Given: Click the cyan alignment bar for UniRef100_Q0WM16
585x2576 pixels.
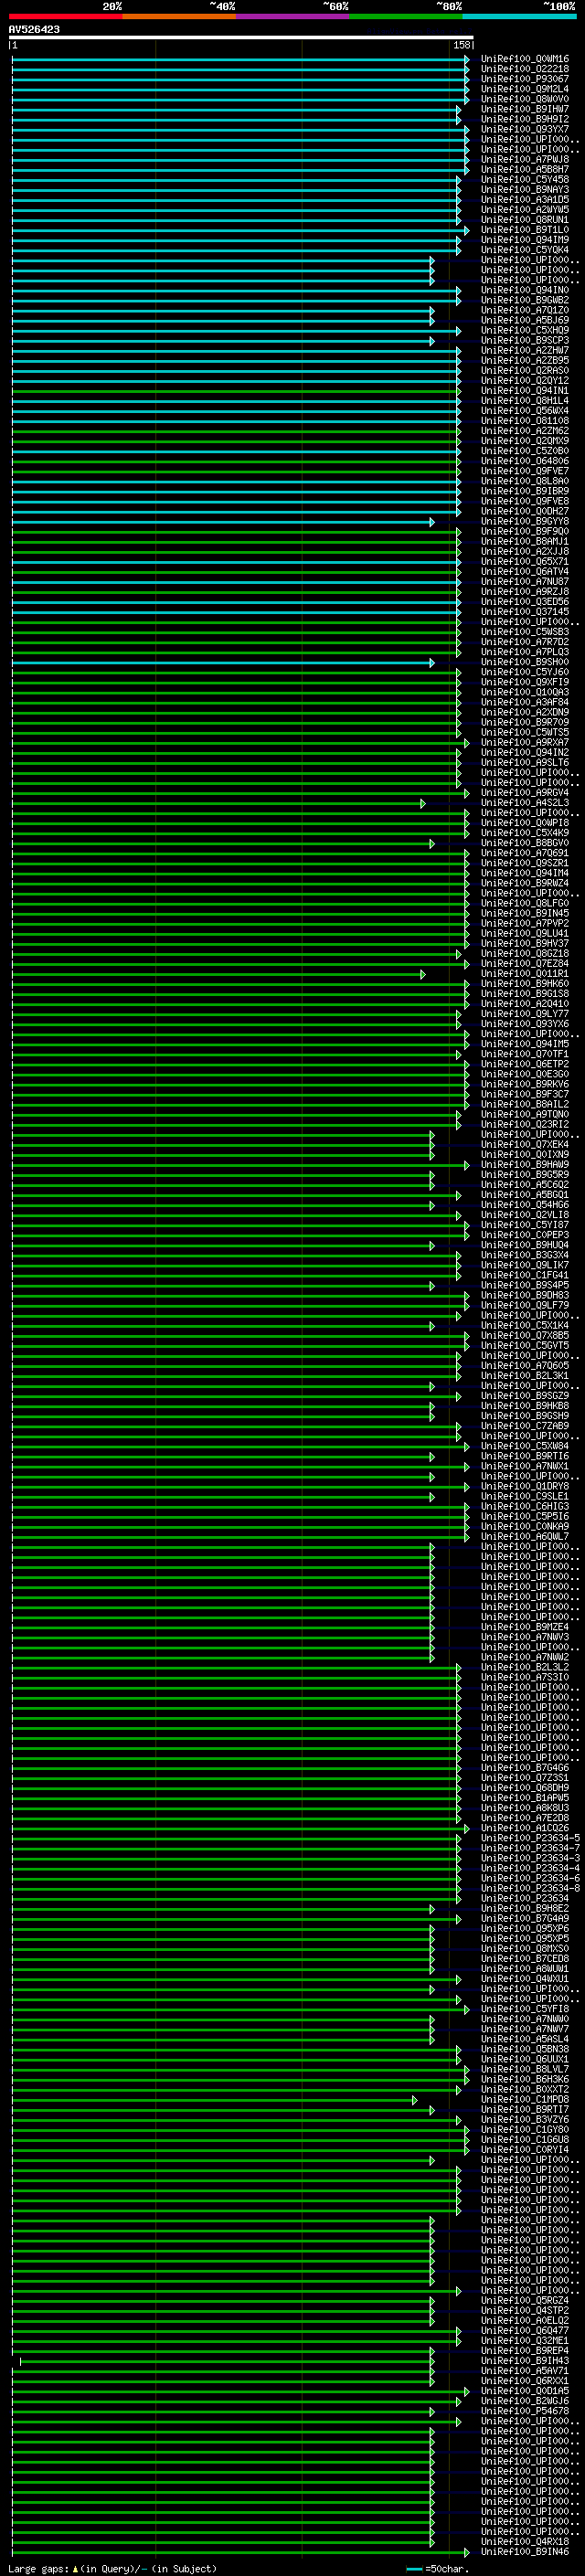Looking at the screenshot, I should tap(240, 59).
